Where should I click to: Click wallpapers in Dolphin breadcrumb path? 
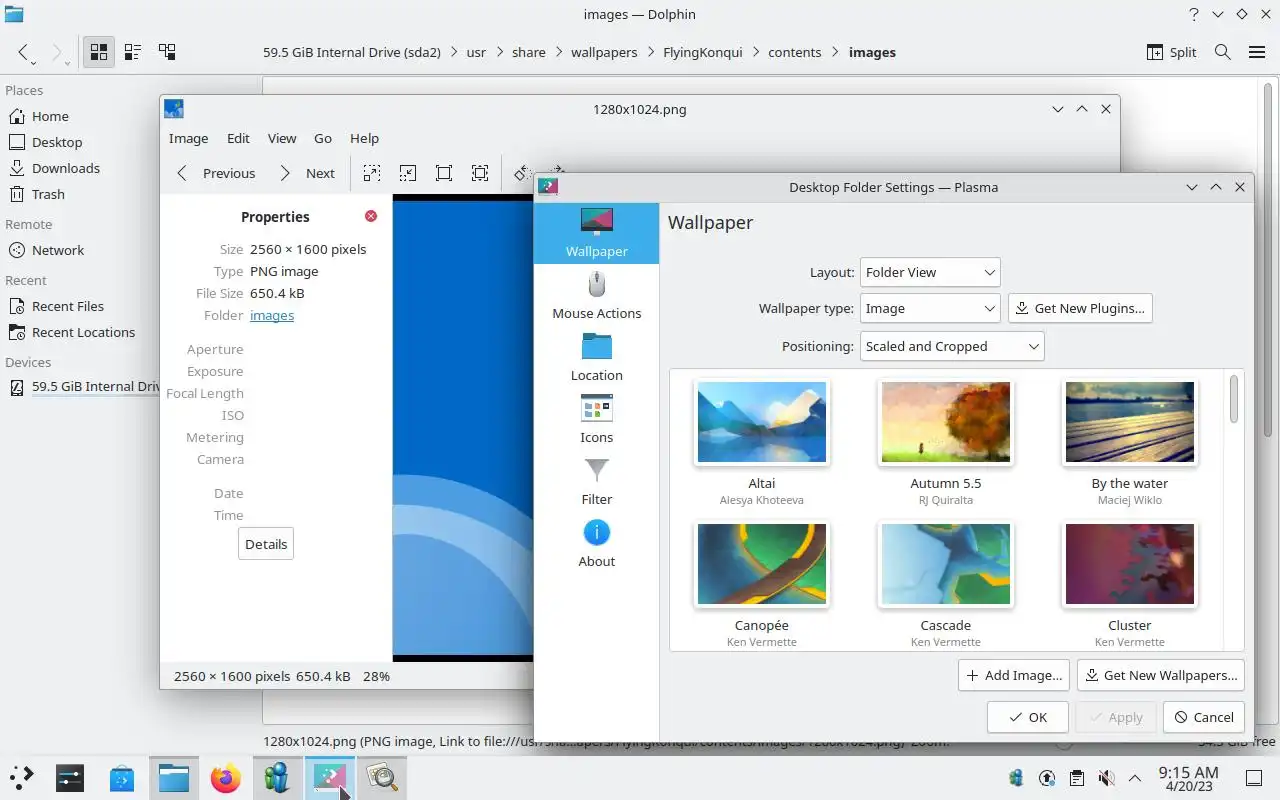(604, 52)
